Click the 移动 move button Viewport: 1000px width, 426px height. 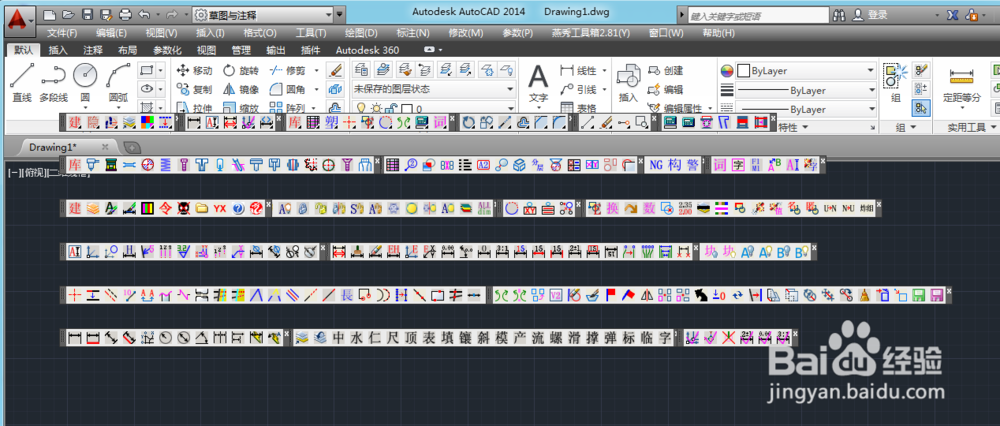tap(194, 71)
